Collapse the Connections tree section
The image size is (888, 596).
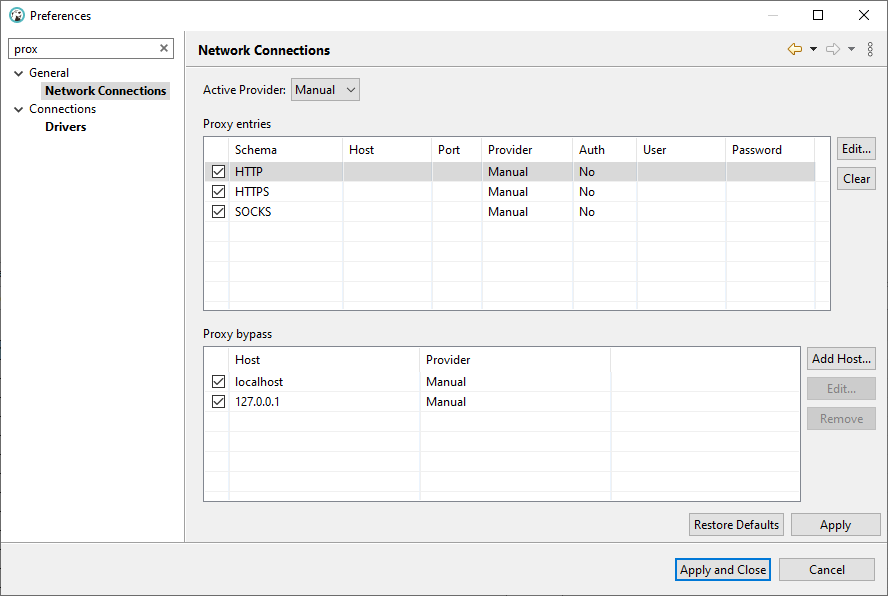click(x=17, y=108)
